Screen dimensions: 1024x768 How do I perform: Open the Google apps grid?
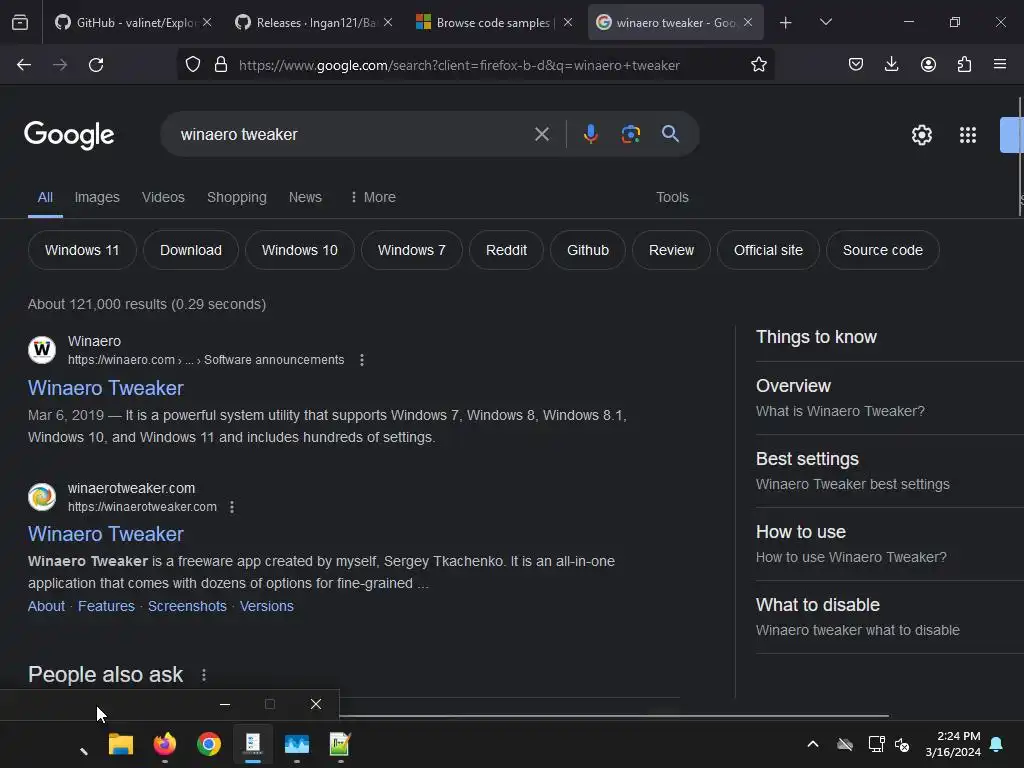(968, 135)
